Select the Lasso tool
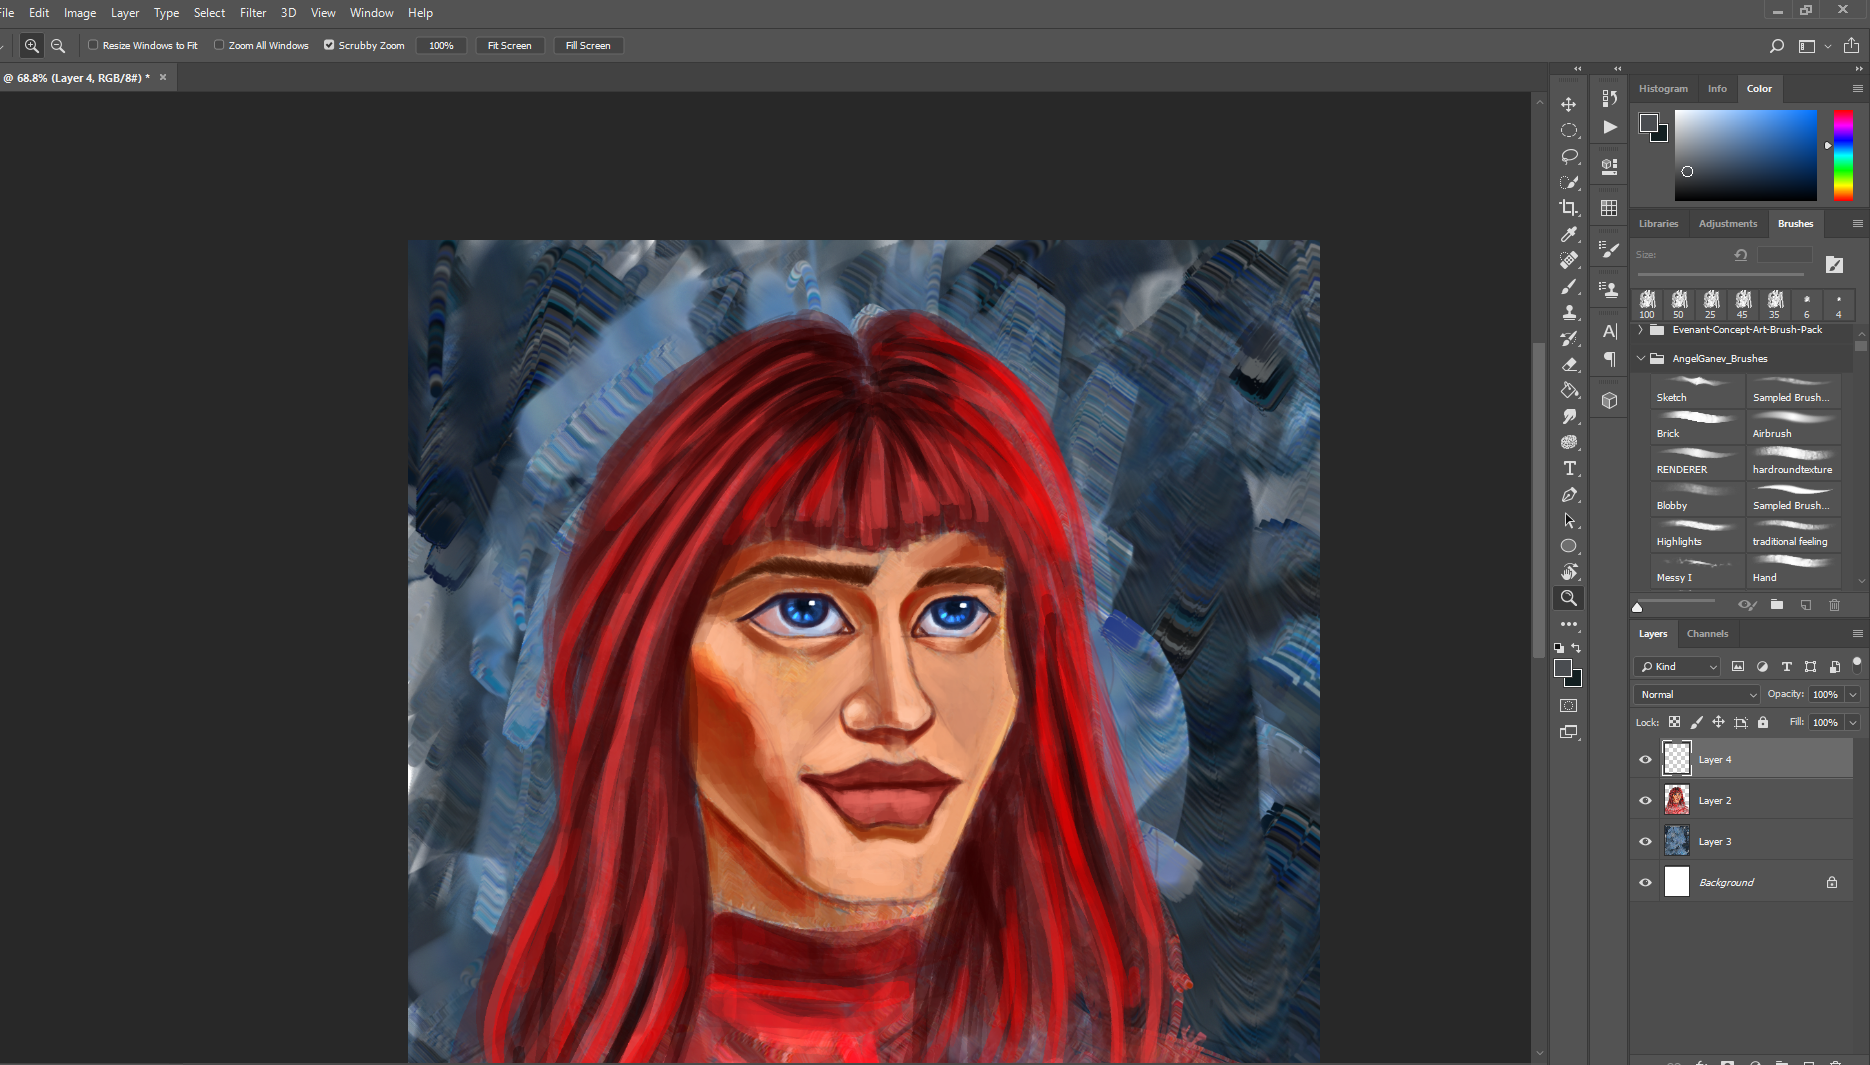Viewport: 1870px width, 1065px height. point(1569,157)
